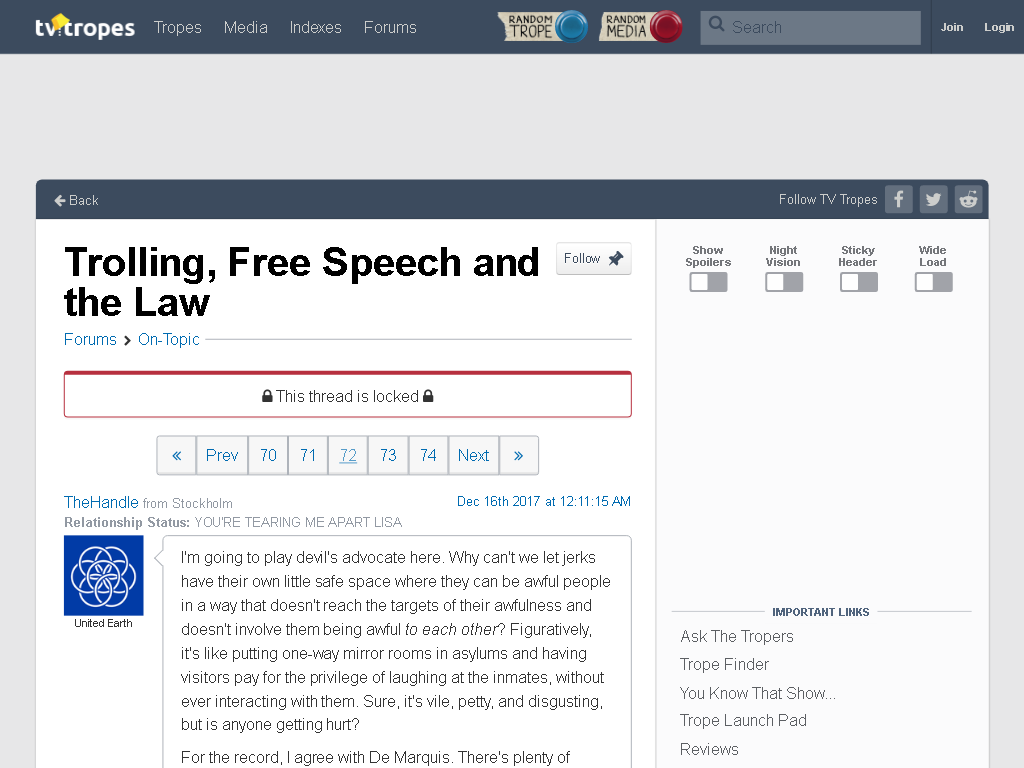Enable Wide Load layout
1024x768 pixels.
coord(934,282)
